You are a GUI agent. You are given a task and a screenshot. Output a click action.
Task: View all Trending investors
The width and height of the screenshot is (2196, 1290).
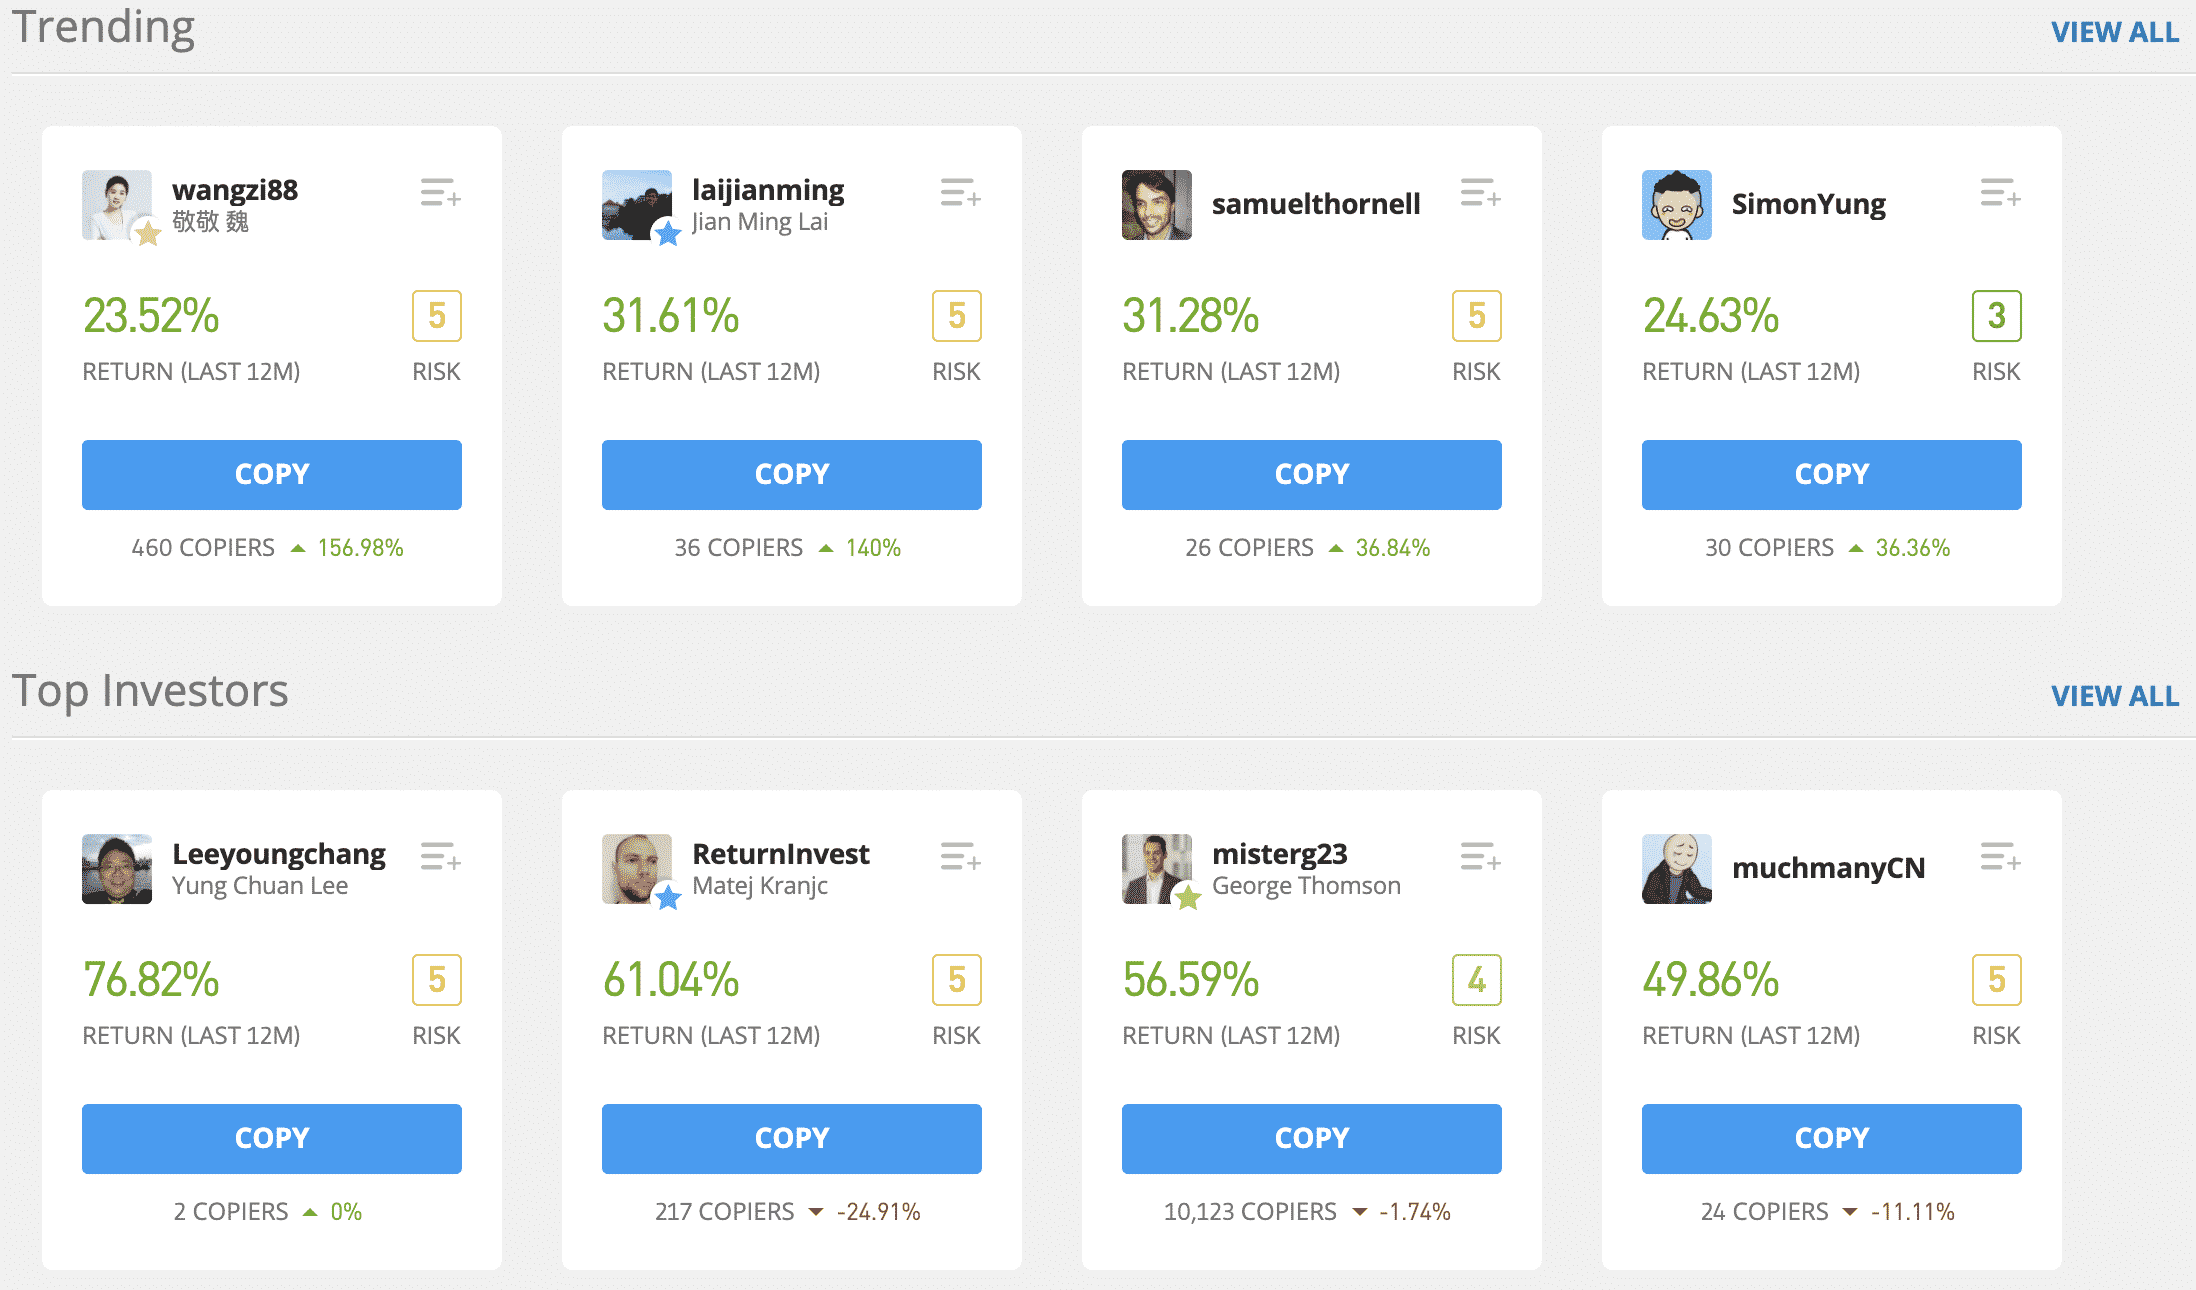point(2114,33)
